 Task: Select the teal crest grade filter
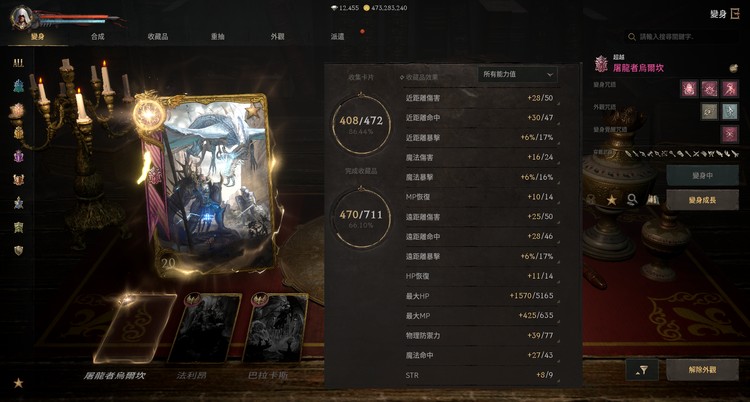(18, 86)
